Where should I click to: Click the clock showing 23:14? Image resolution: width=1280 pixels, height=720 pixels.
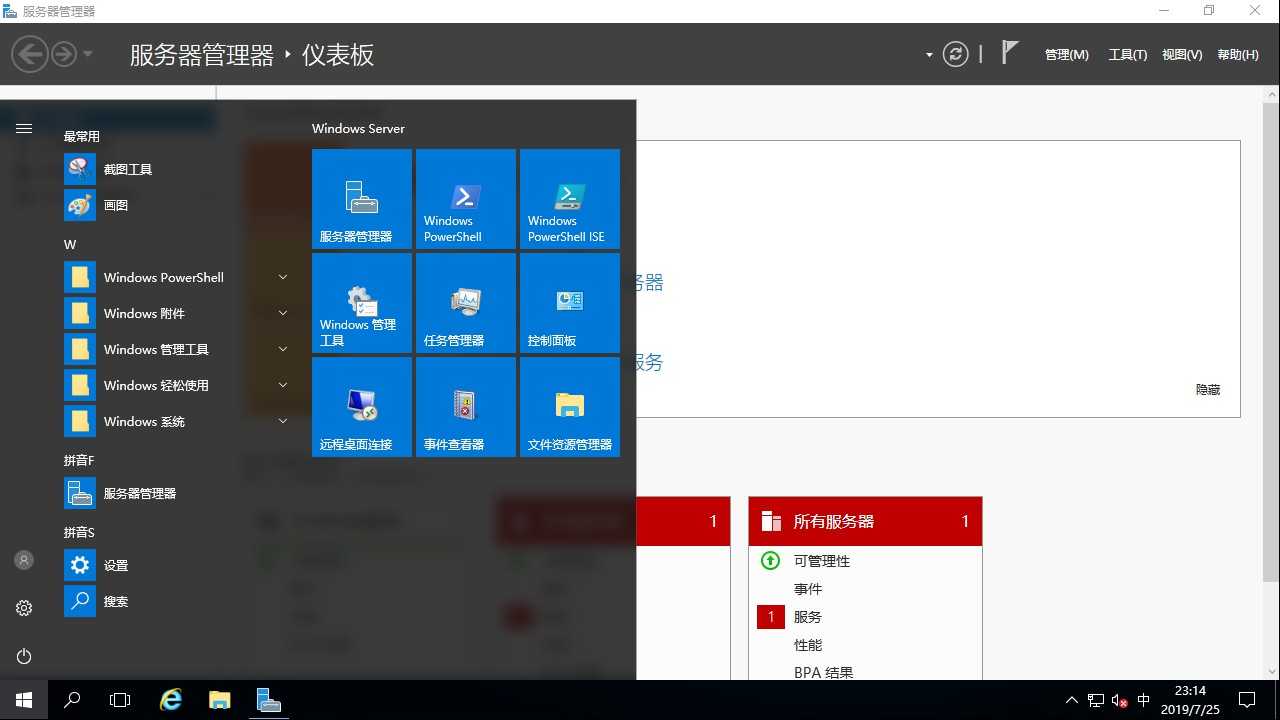[x=1190, y=700]
